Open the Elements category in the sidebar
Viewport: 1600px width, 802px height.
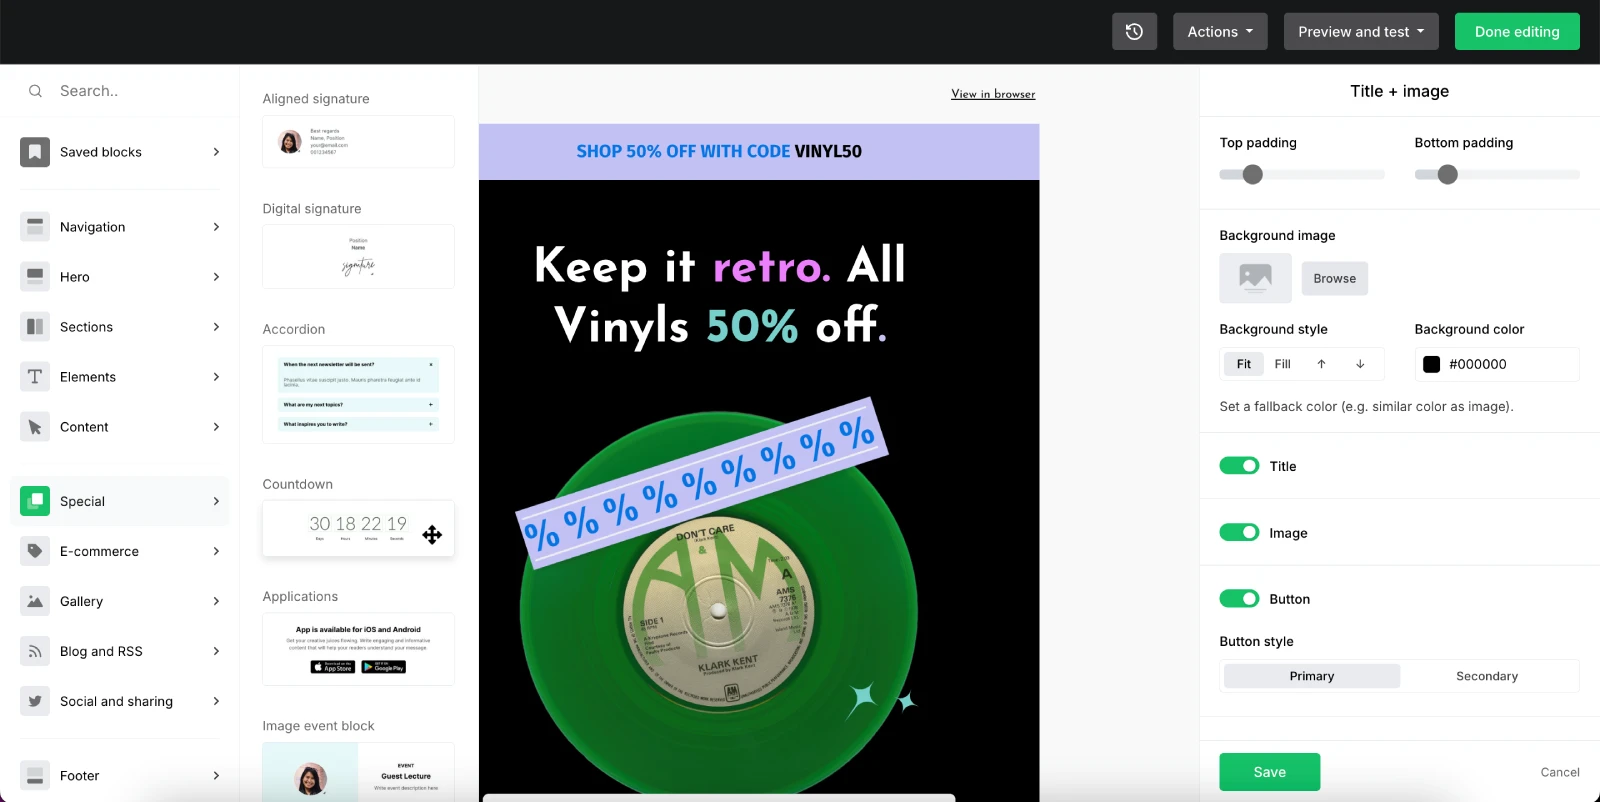[120, 377]
